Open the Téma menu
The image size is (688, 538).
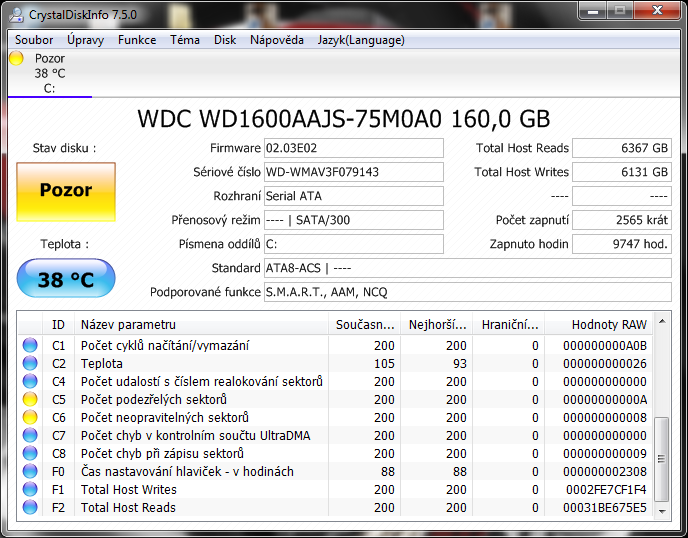point(185,40)
